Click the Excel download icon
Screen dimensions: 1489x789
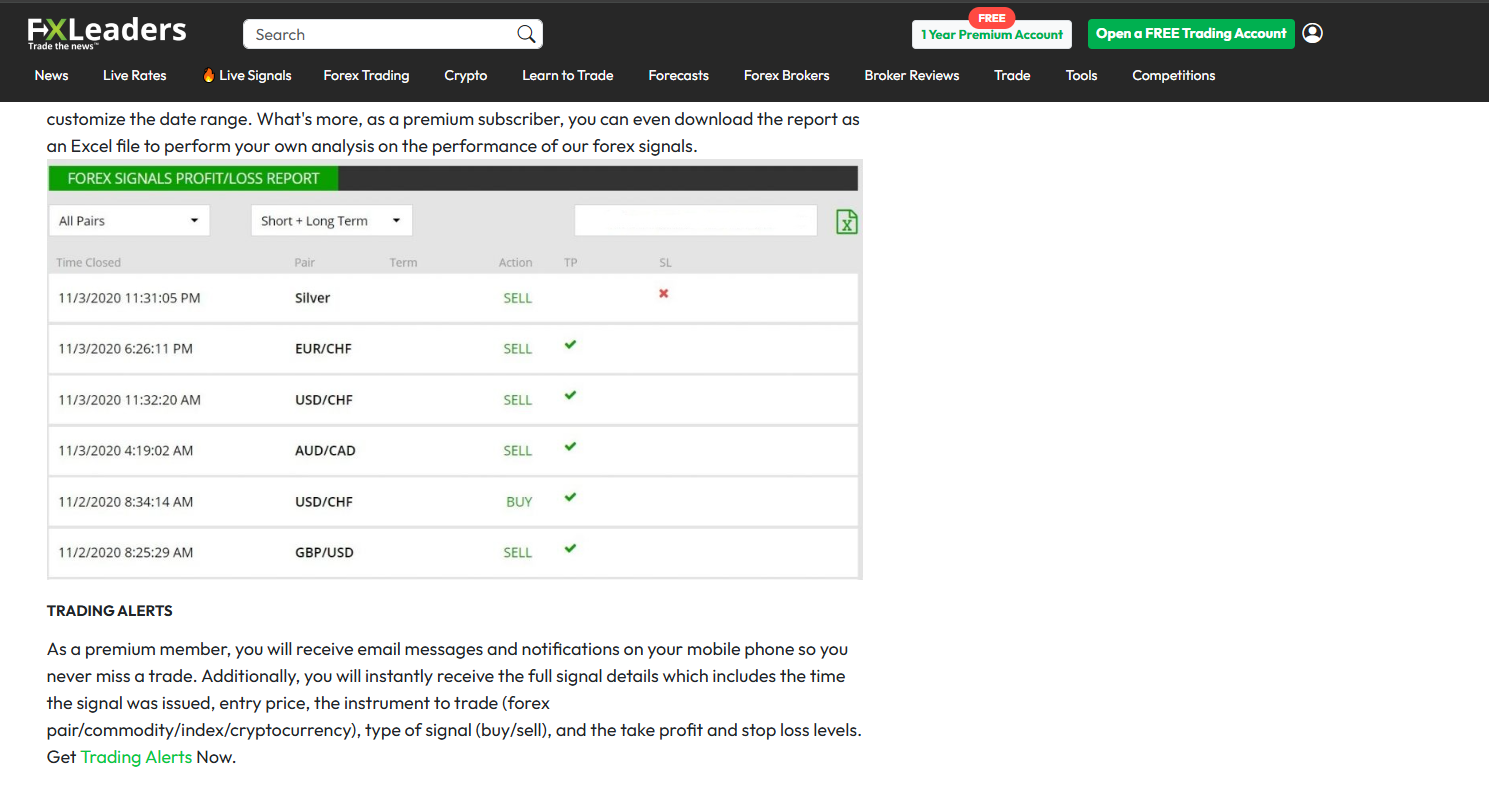click(846, 221)
